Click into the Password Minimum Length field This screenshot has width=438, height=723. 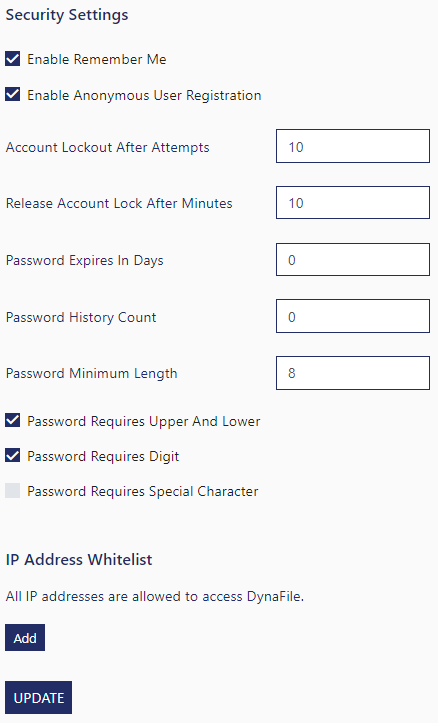click(x=353, y=373)
